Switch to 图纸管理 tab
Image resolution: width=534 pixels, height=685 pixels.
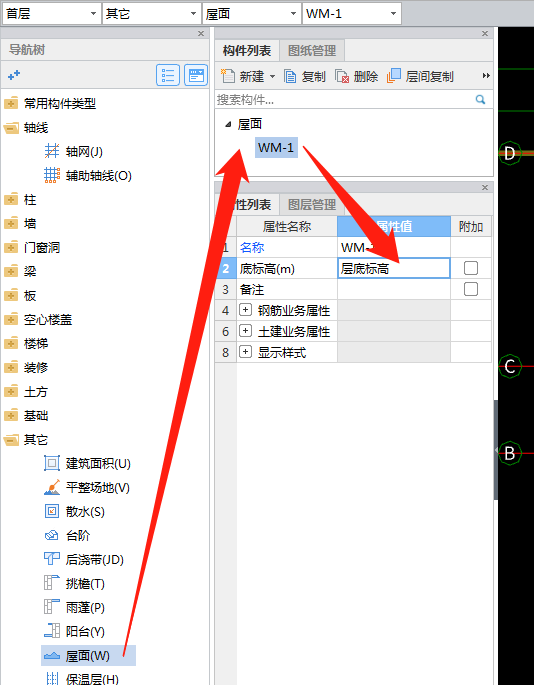click(312, 51)
